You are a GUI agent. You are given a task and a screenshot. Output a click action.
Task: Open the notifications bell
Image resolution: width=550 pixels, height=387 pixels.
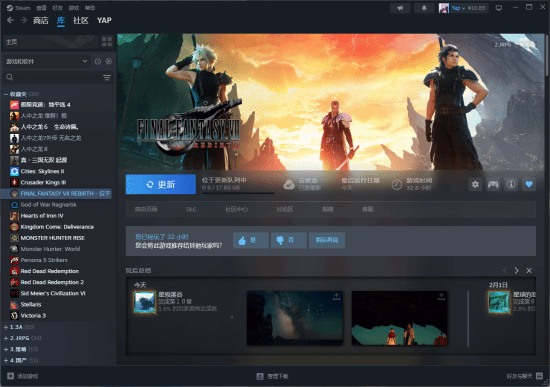(x=424, y=8)
